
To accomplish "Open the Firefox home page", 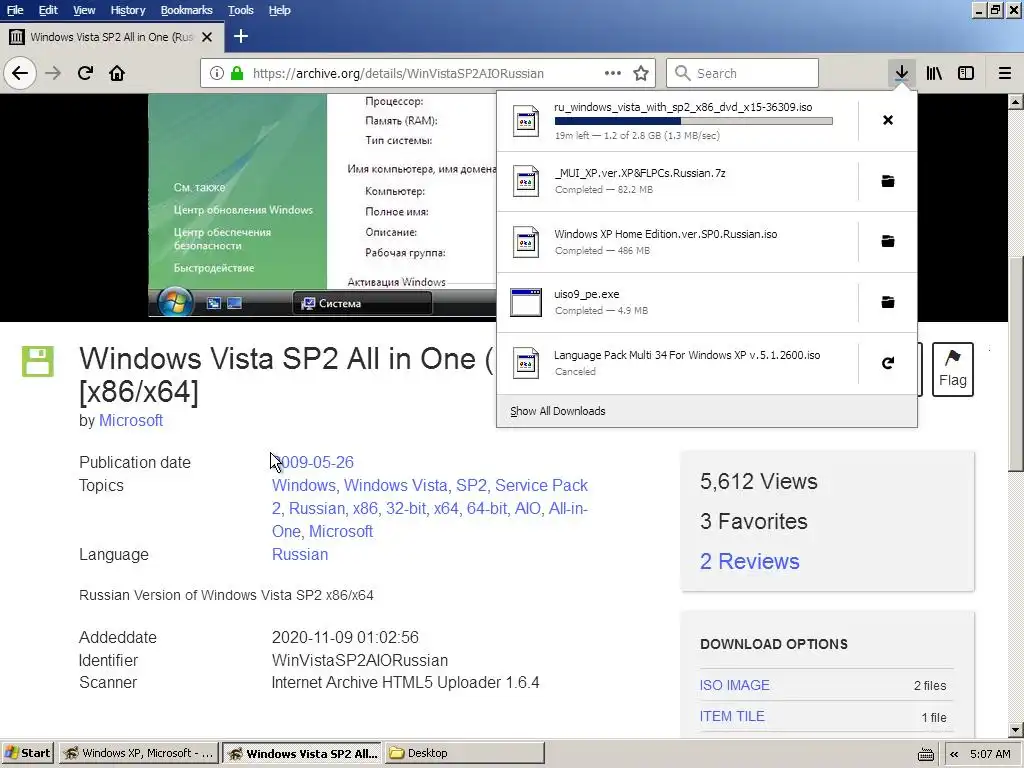I will tap(117, 73).
